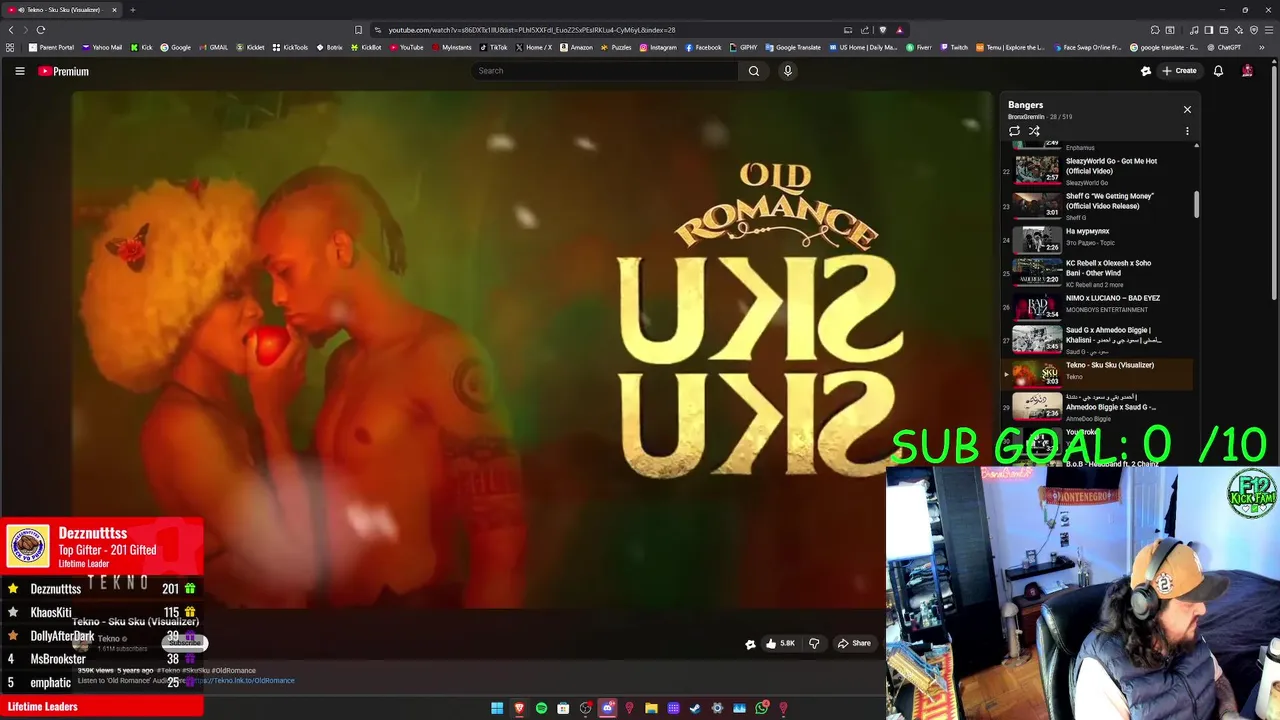Open Twitch bookmark
The image size is (1280, 720).
pos(954,47)
